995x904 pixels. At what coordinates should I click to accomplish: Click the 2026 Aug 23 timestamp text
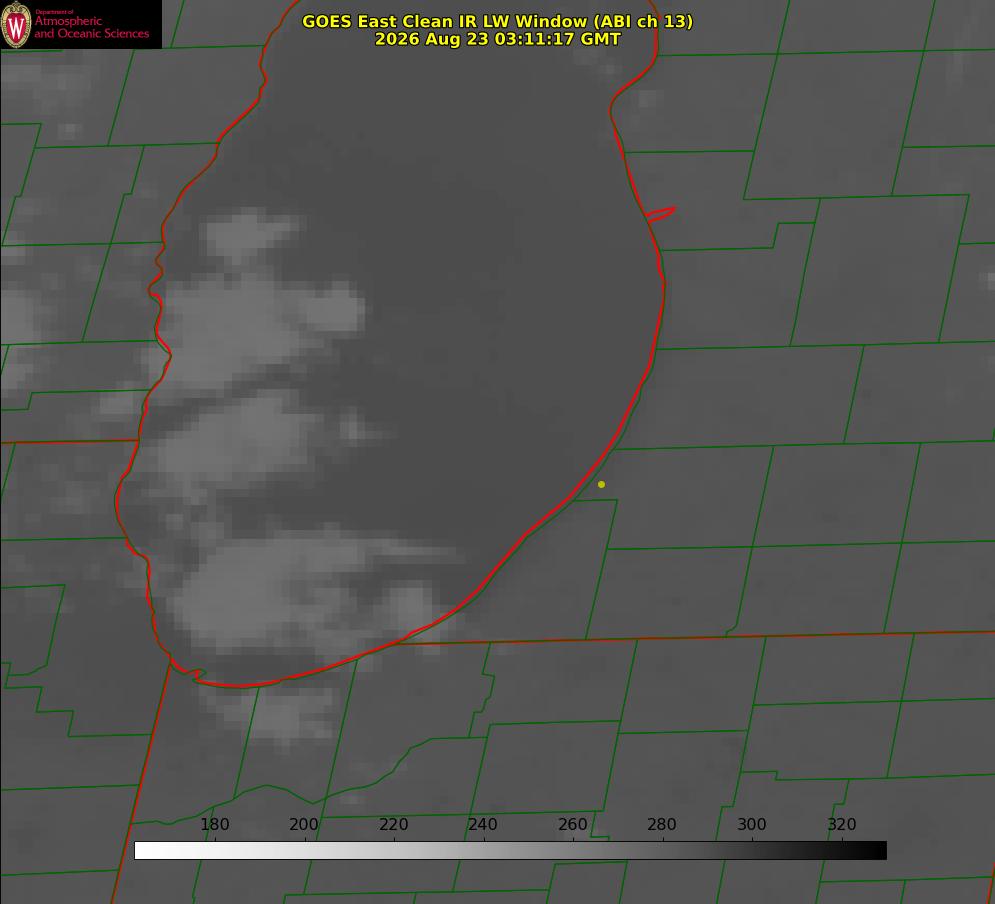point(498,39)
